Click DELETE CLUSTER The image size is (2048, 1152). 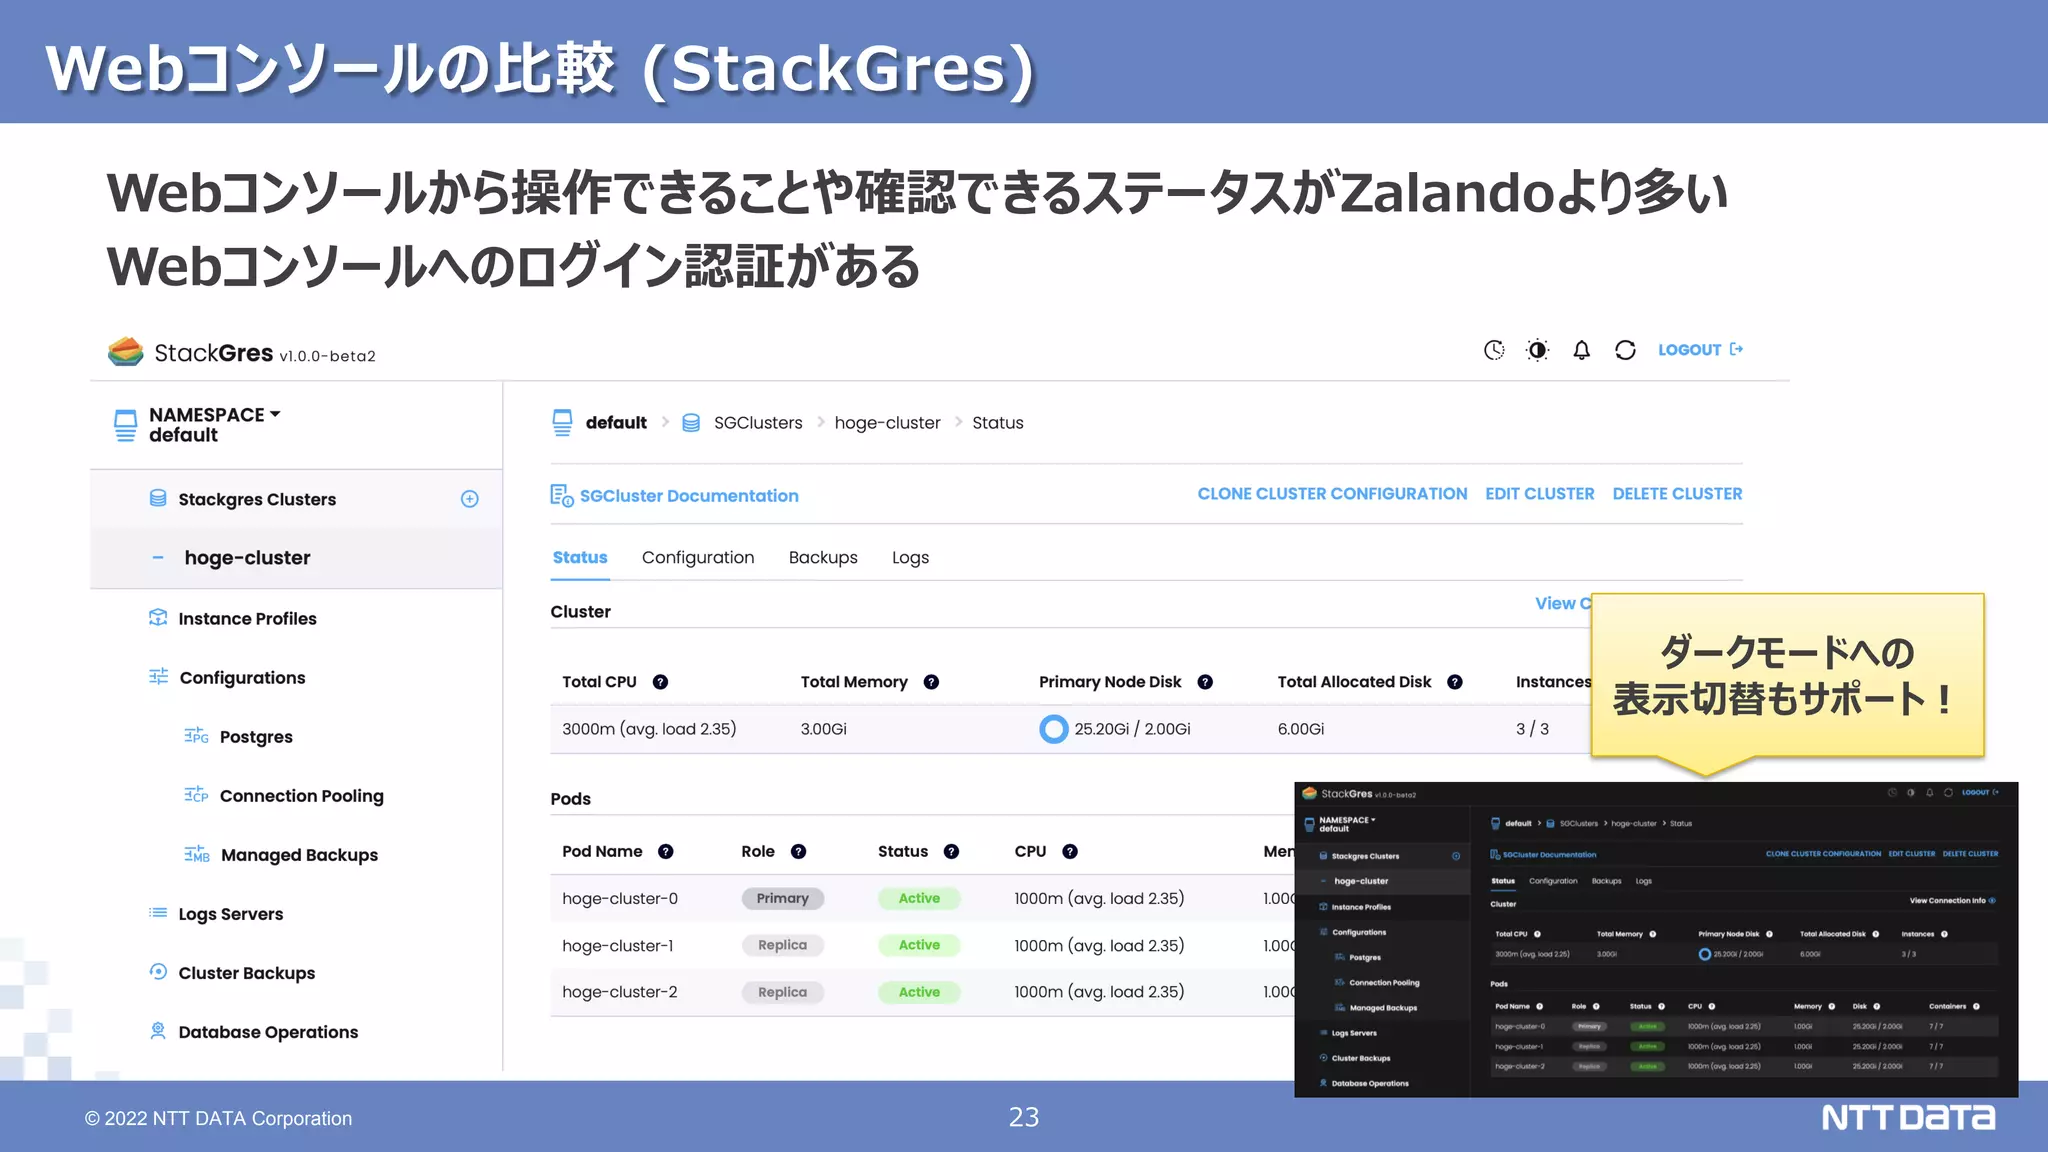click(x=1677, y=494)
